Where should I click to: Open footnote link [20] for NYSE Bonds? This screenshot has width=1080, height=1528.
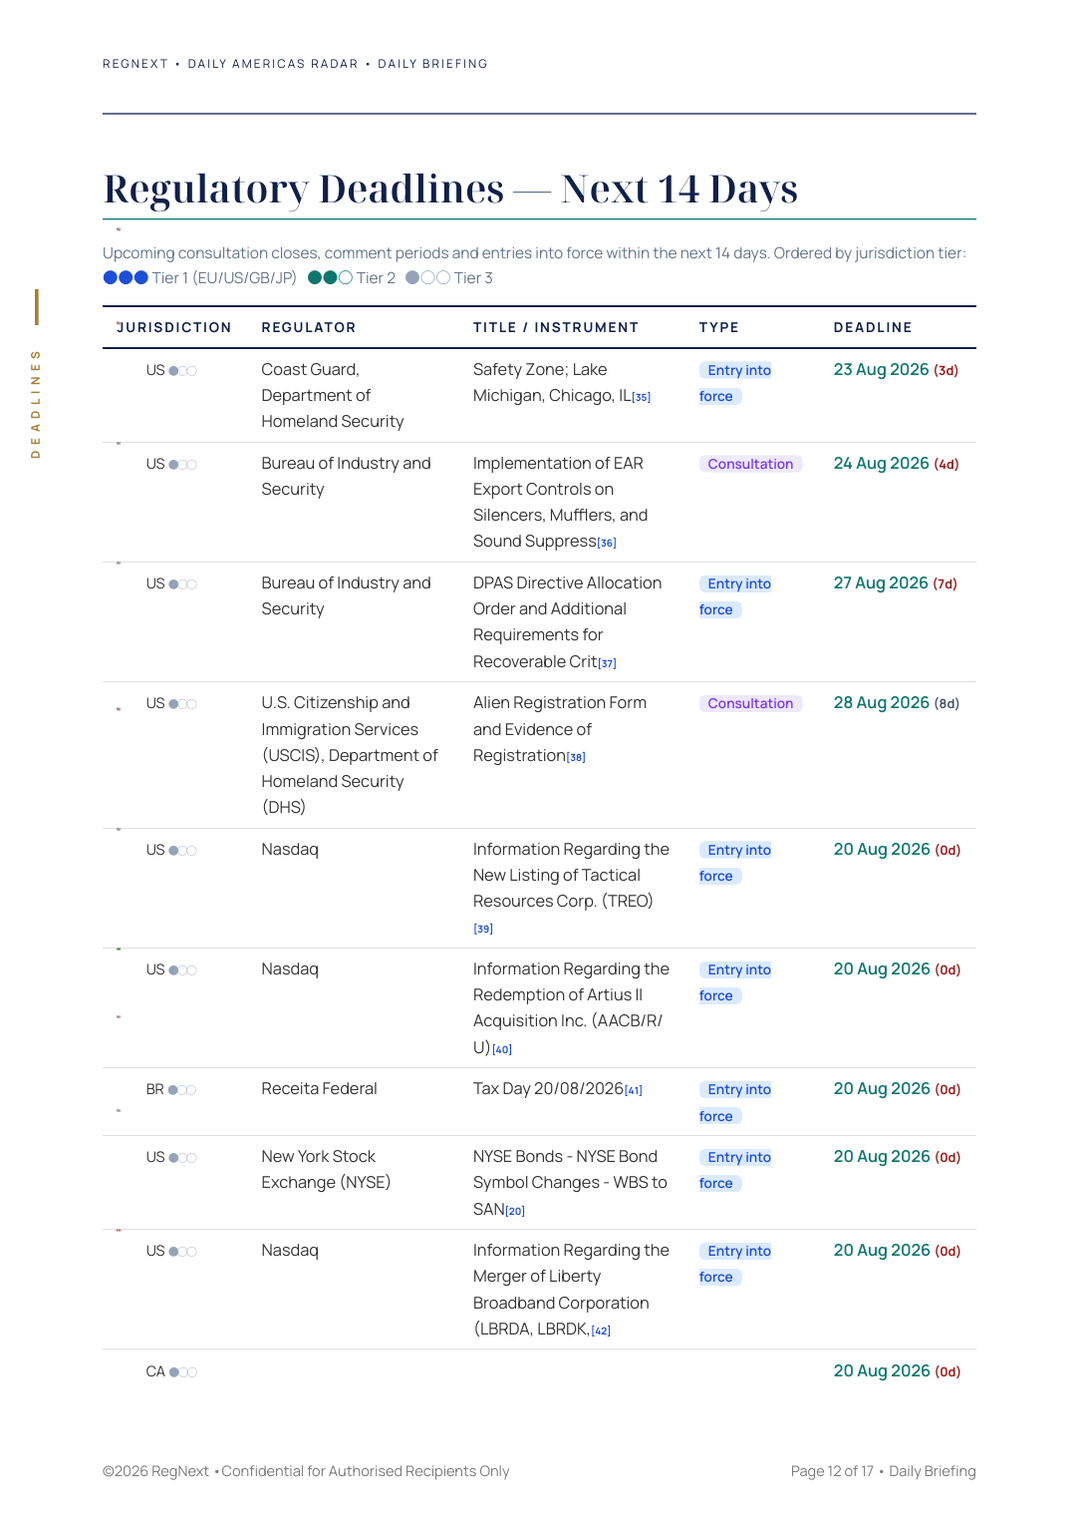515,1211
